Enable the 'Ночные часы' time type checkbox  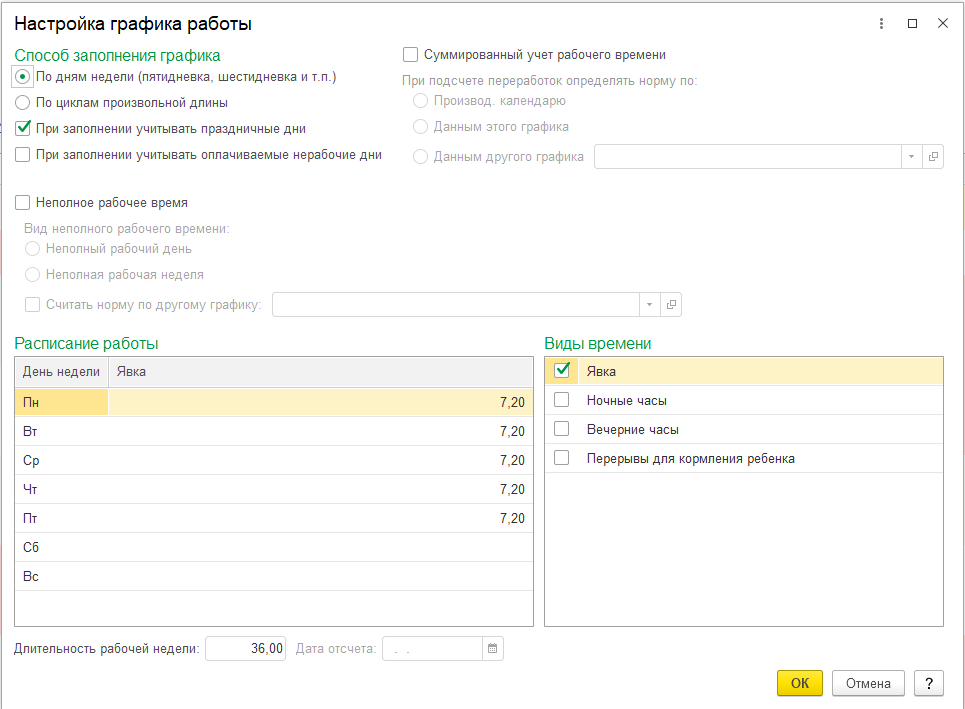click(x=562, y=400)
